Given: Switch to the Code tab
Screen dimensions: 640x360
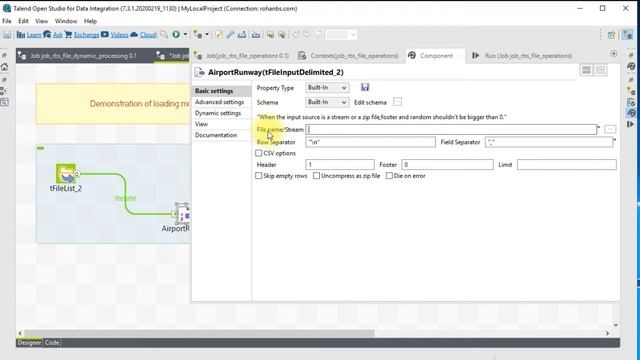Looking at the screenshot, I should (52, 343).
